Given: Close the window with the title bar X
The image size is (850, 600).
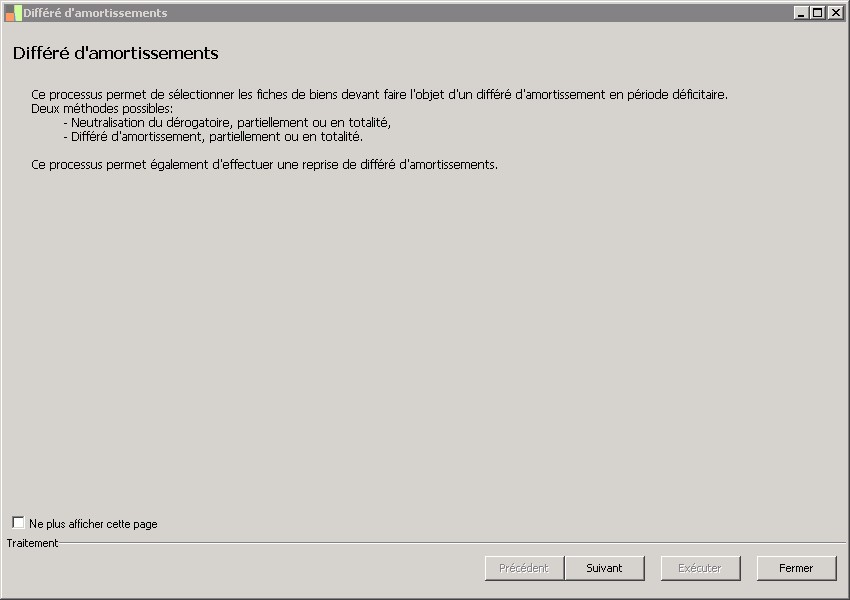Looking at the screenshot, I should click(833, 13).
